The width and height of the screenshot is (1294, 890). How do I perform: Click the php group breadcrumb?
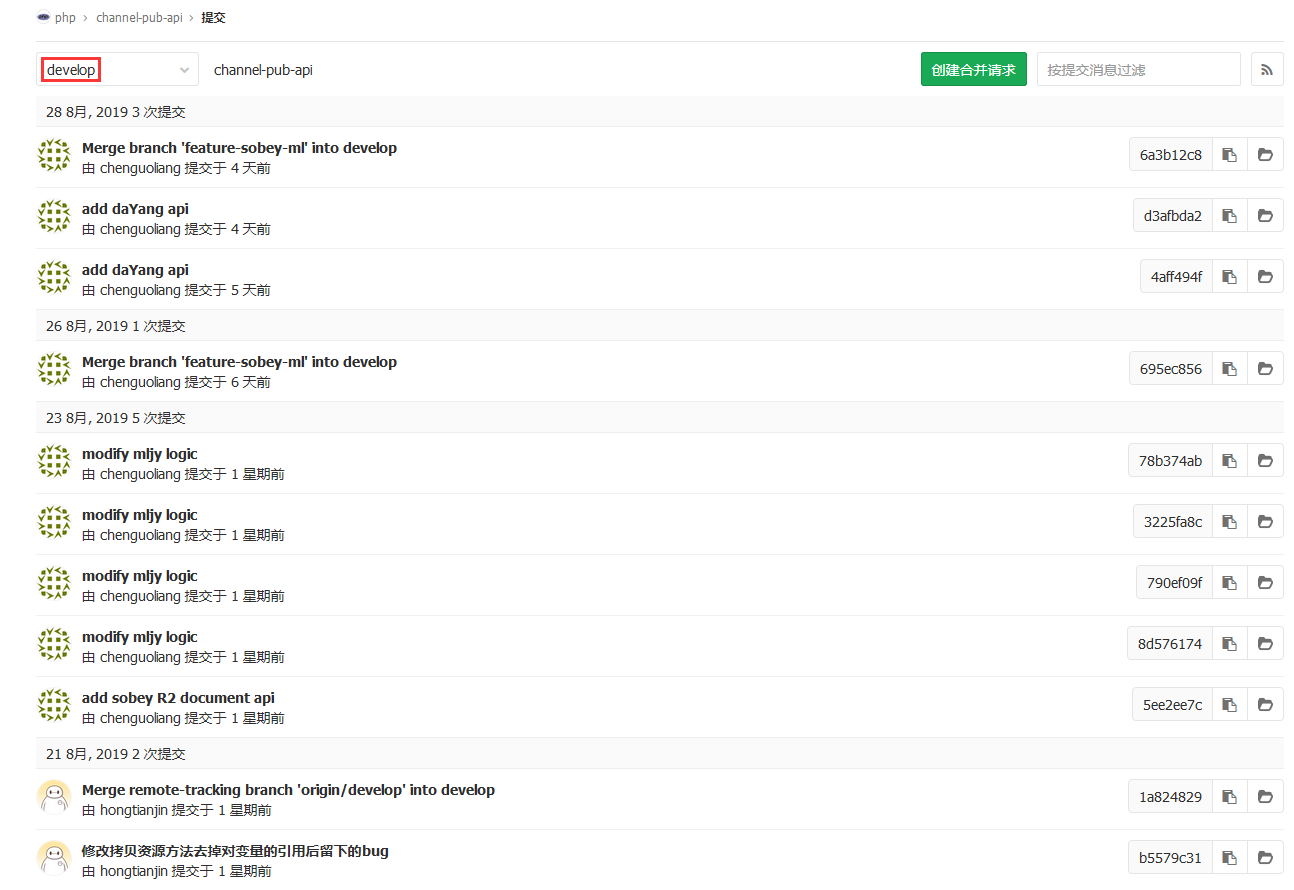(x=65, y=18)
